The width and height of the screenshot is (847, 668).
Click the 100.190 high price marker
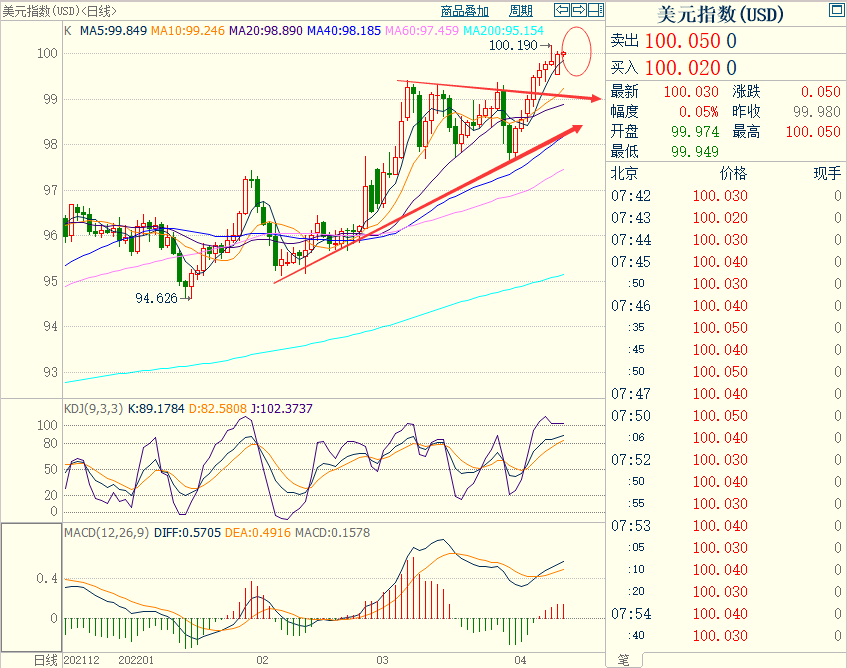point(513,46)
